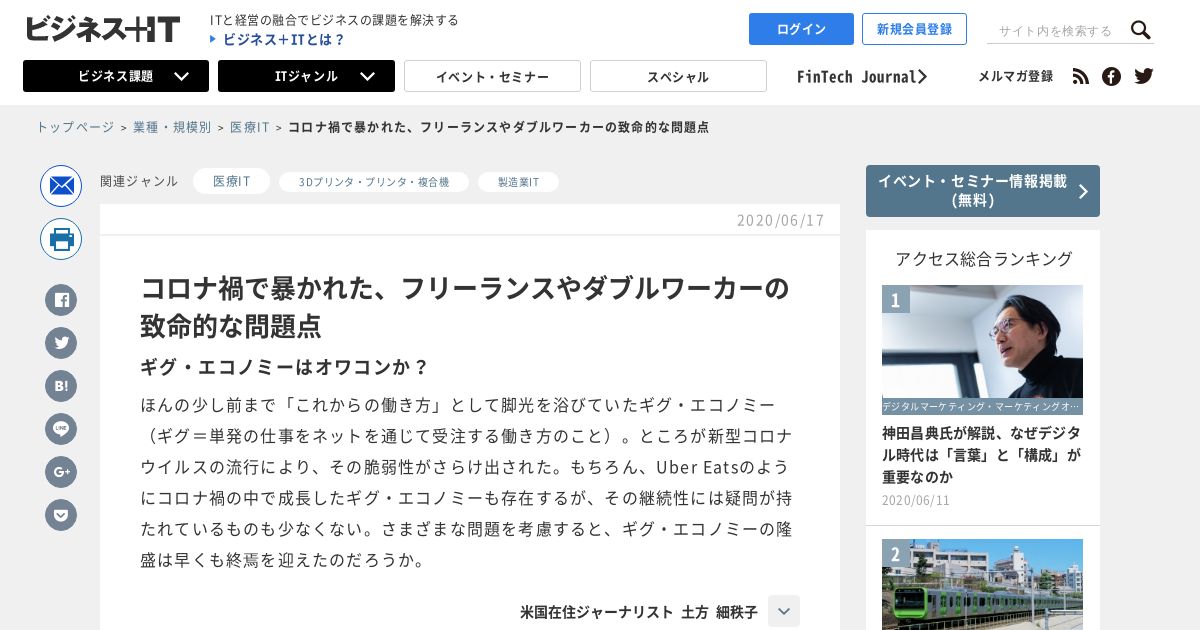Open Facebook page icon in header
This screenshot has width=1200, height=630.
click(x=1111, y=76)
